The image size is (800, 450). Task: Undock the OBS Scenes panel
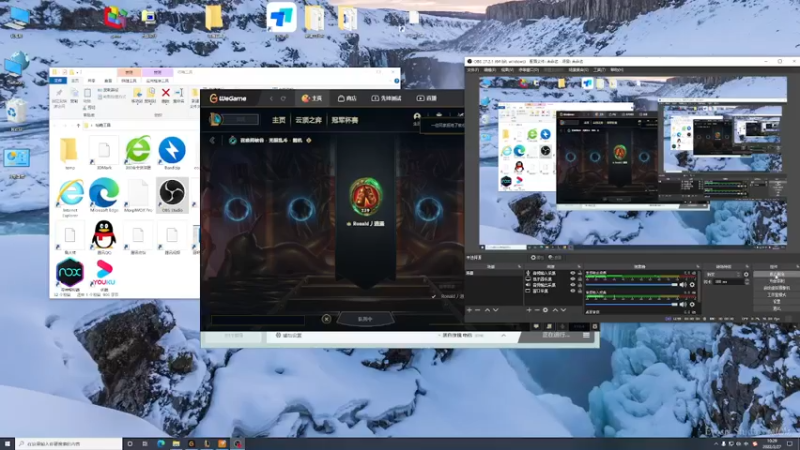point(519,266)
